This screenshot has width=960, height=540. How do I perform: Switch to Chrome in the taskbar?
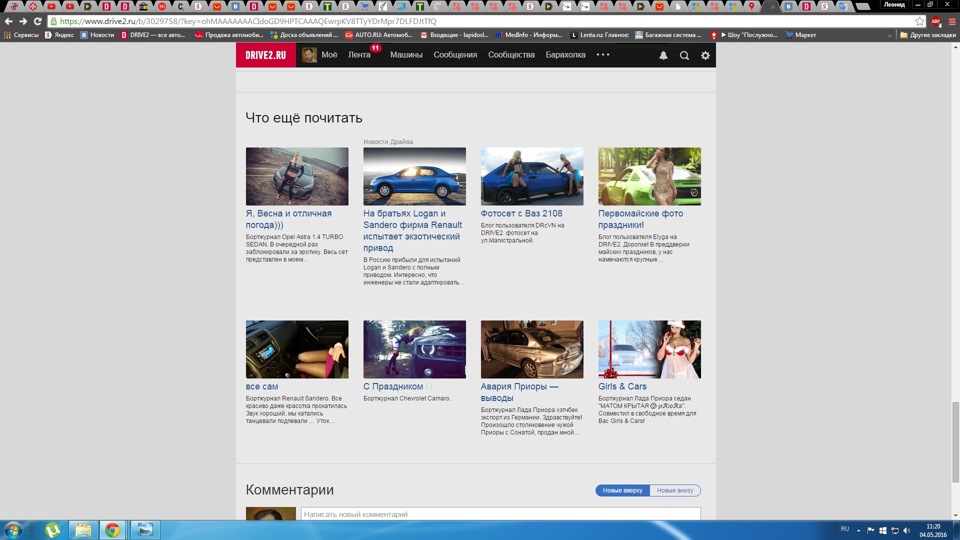click(x=113, y=530)
